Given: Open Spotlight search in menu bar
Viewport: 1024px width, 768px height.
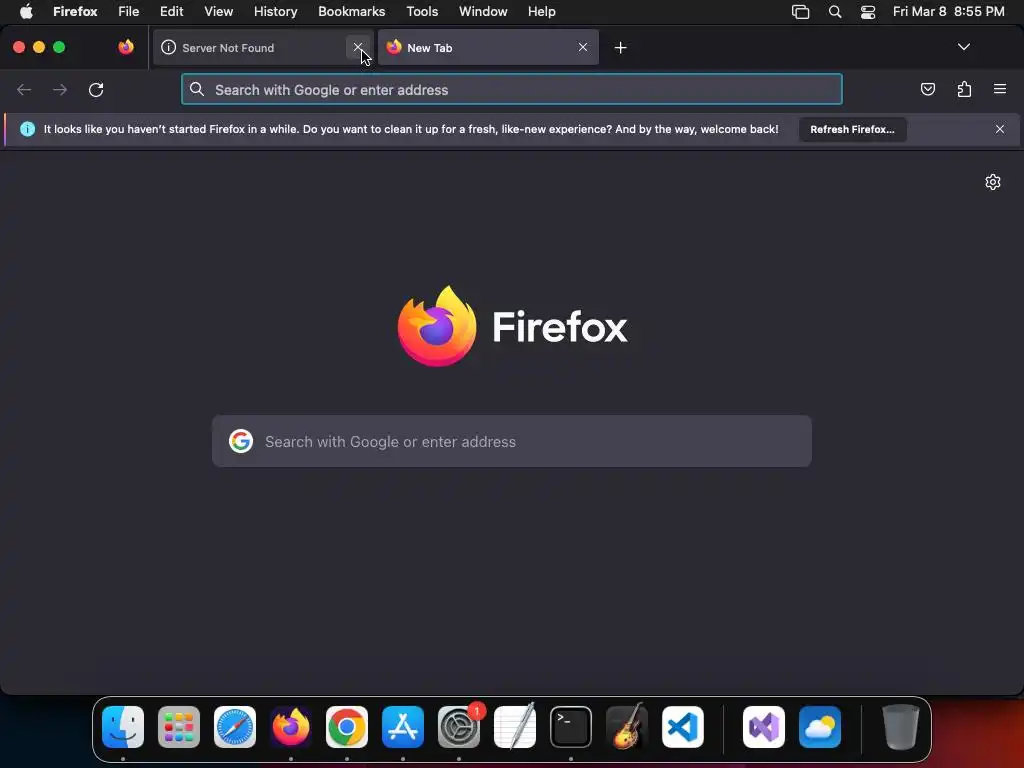Looking at the screenshot, I should click(x=835, y=12).
